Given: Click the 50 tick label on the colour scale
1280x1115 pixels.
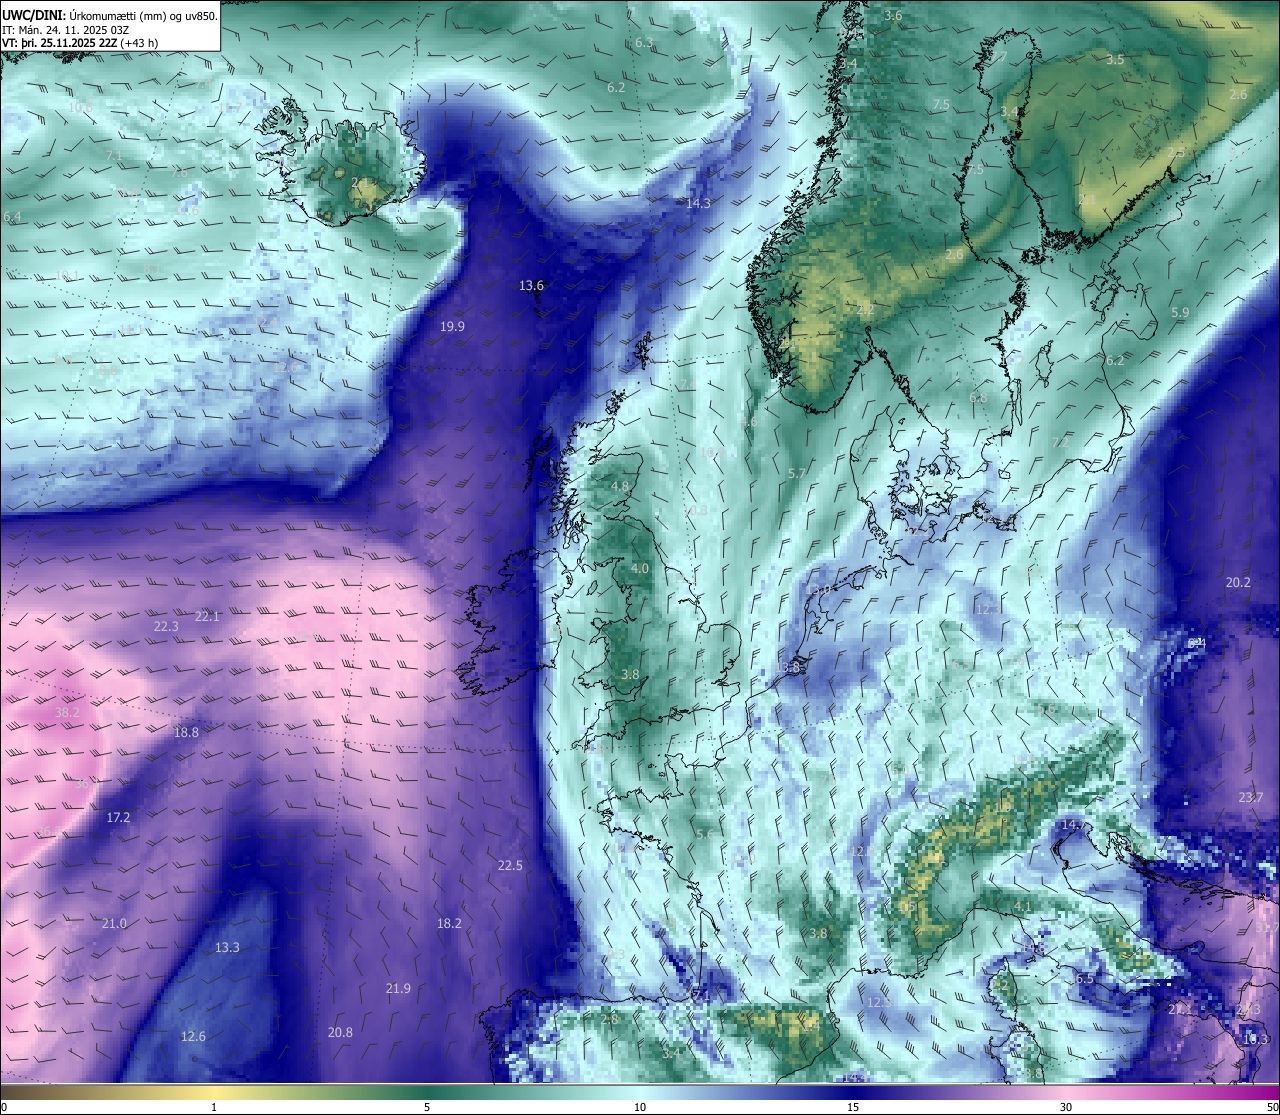Looking at the screenshot, I should (1272, 1107).
